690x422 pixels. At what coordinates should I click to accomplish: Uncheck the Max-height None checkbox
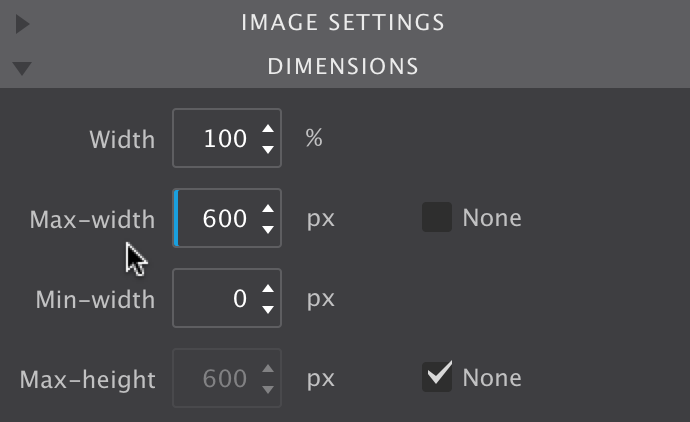coord(437,377)
